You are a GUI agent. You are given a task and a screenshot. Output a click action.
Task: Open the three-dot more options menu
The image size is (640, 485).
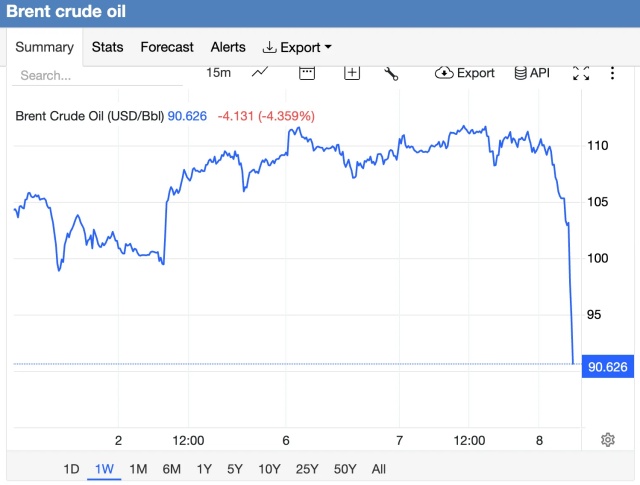tap(612, 72)
